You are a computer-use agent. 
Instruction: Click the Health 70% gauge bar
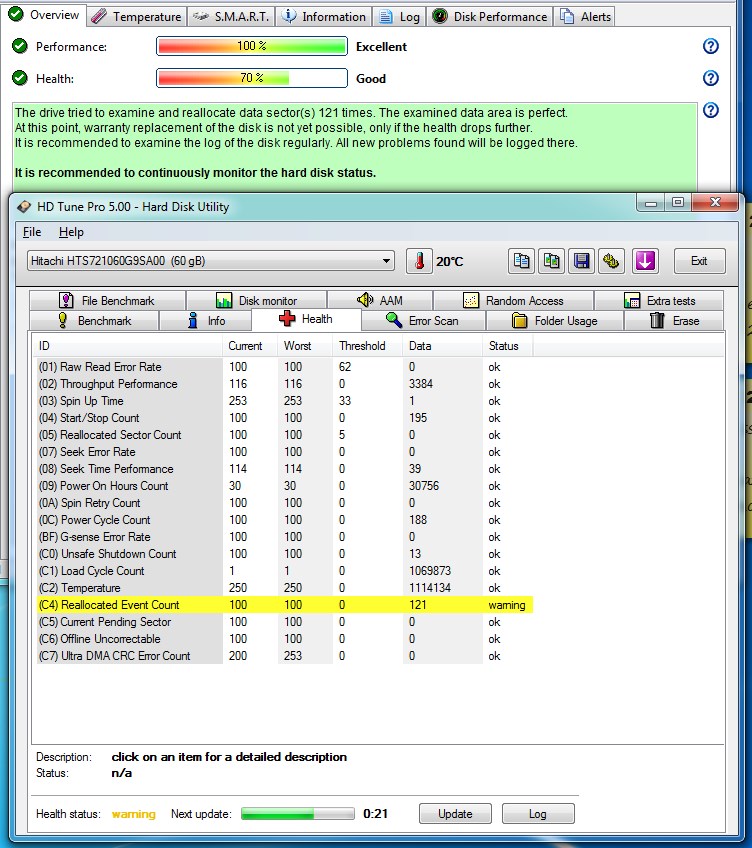[252, 78]
